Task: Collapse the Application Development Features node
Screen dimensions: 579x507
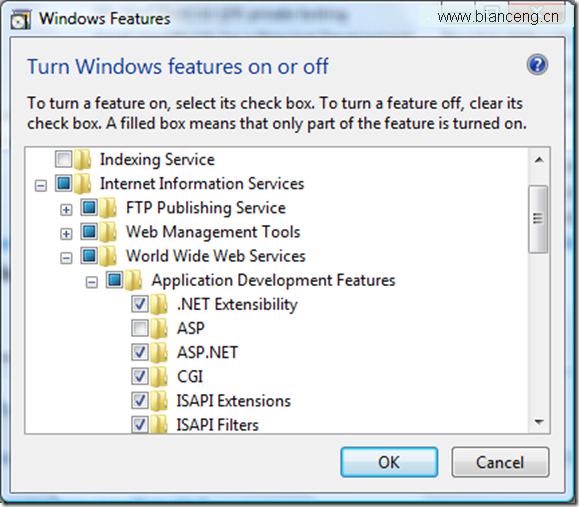Action: 92,282
